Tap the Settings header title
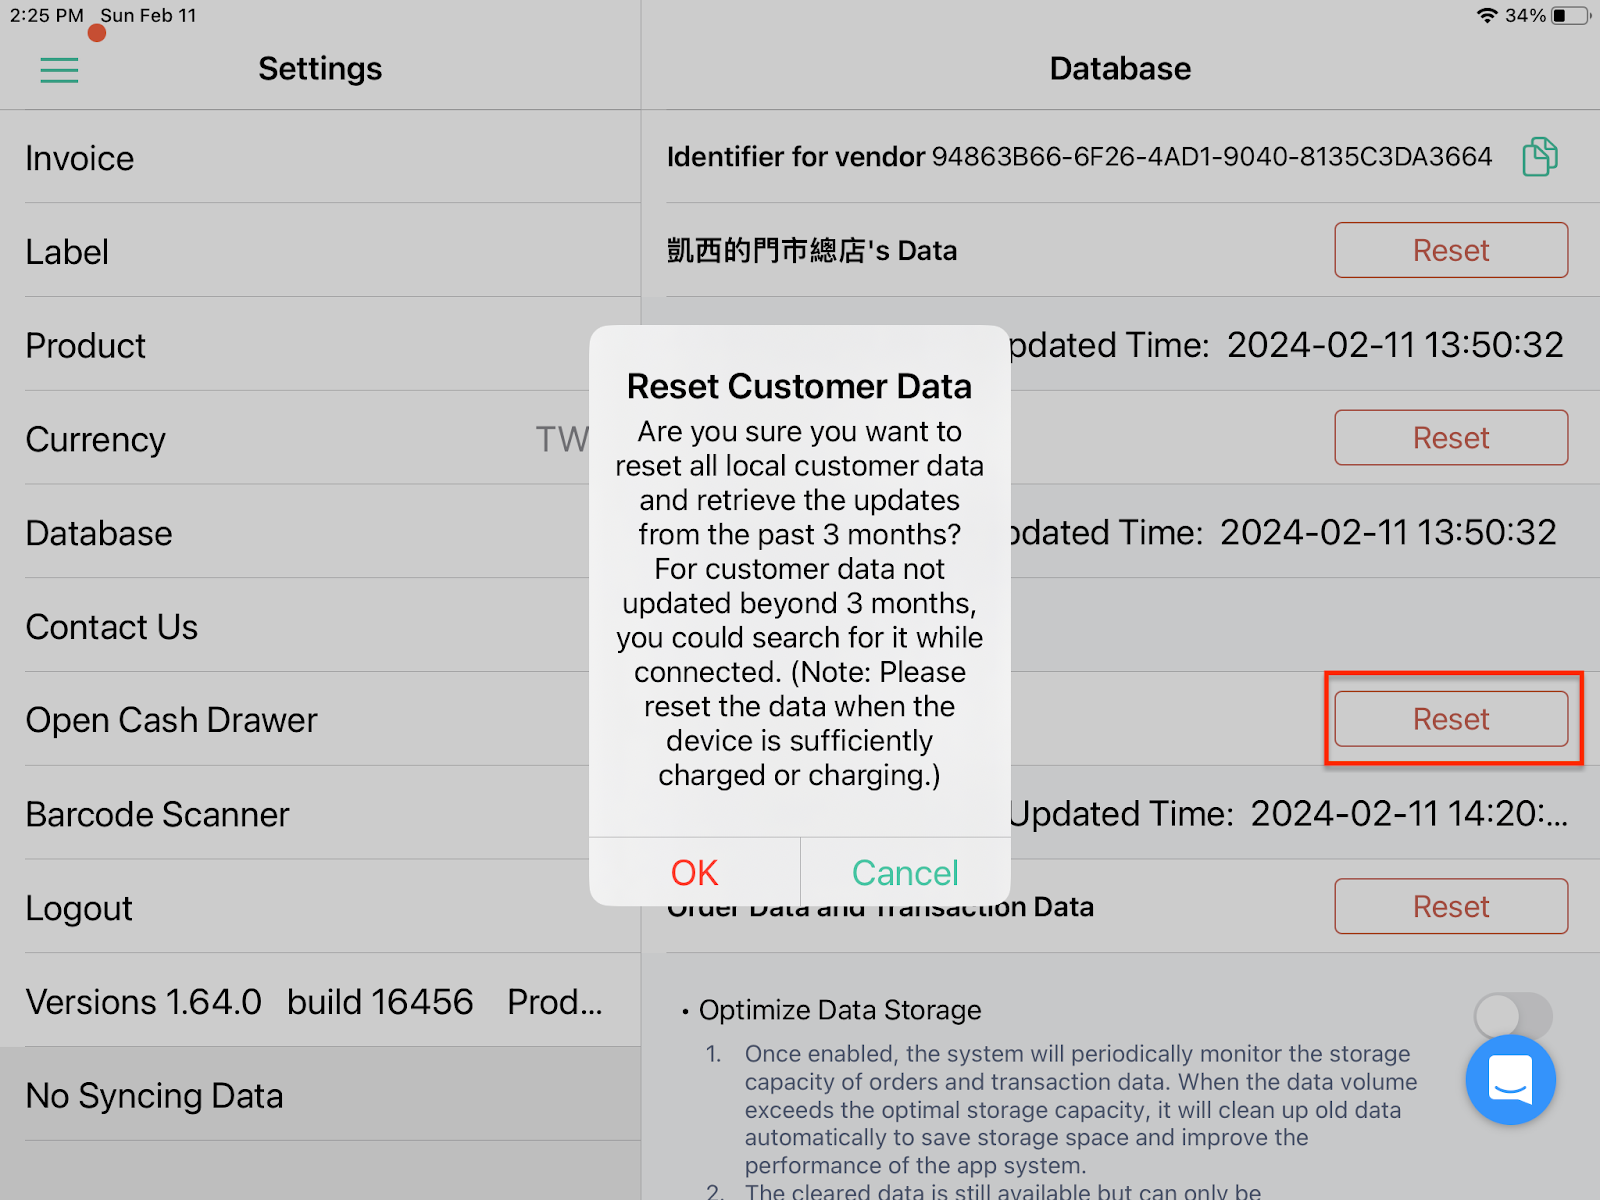 click(x=320, y=68)
